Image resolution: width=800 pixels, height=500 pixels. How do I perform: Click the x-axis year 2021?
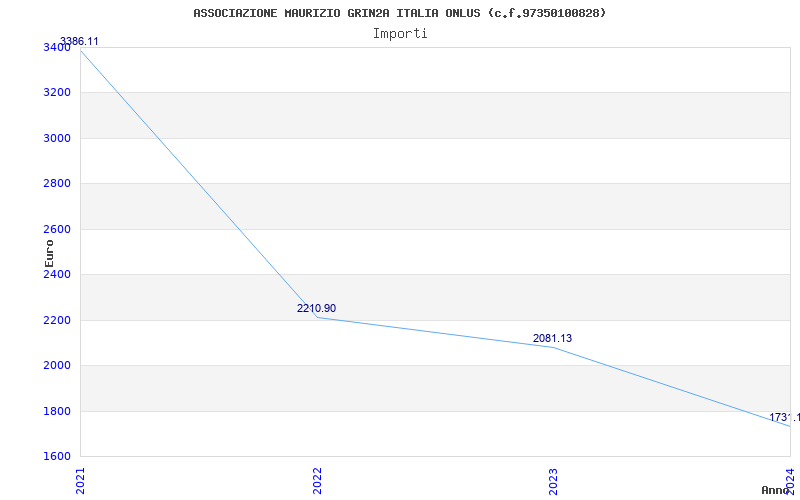81,481
